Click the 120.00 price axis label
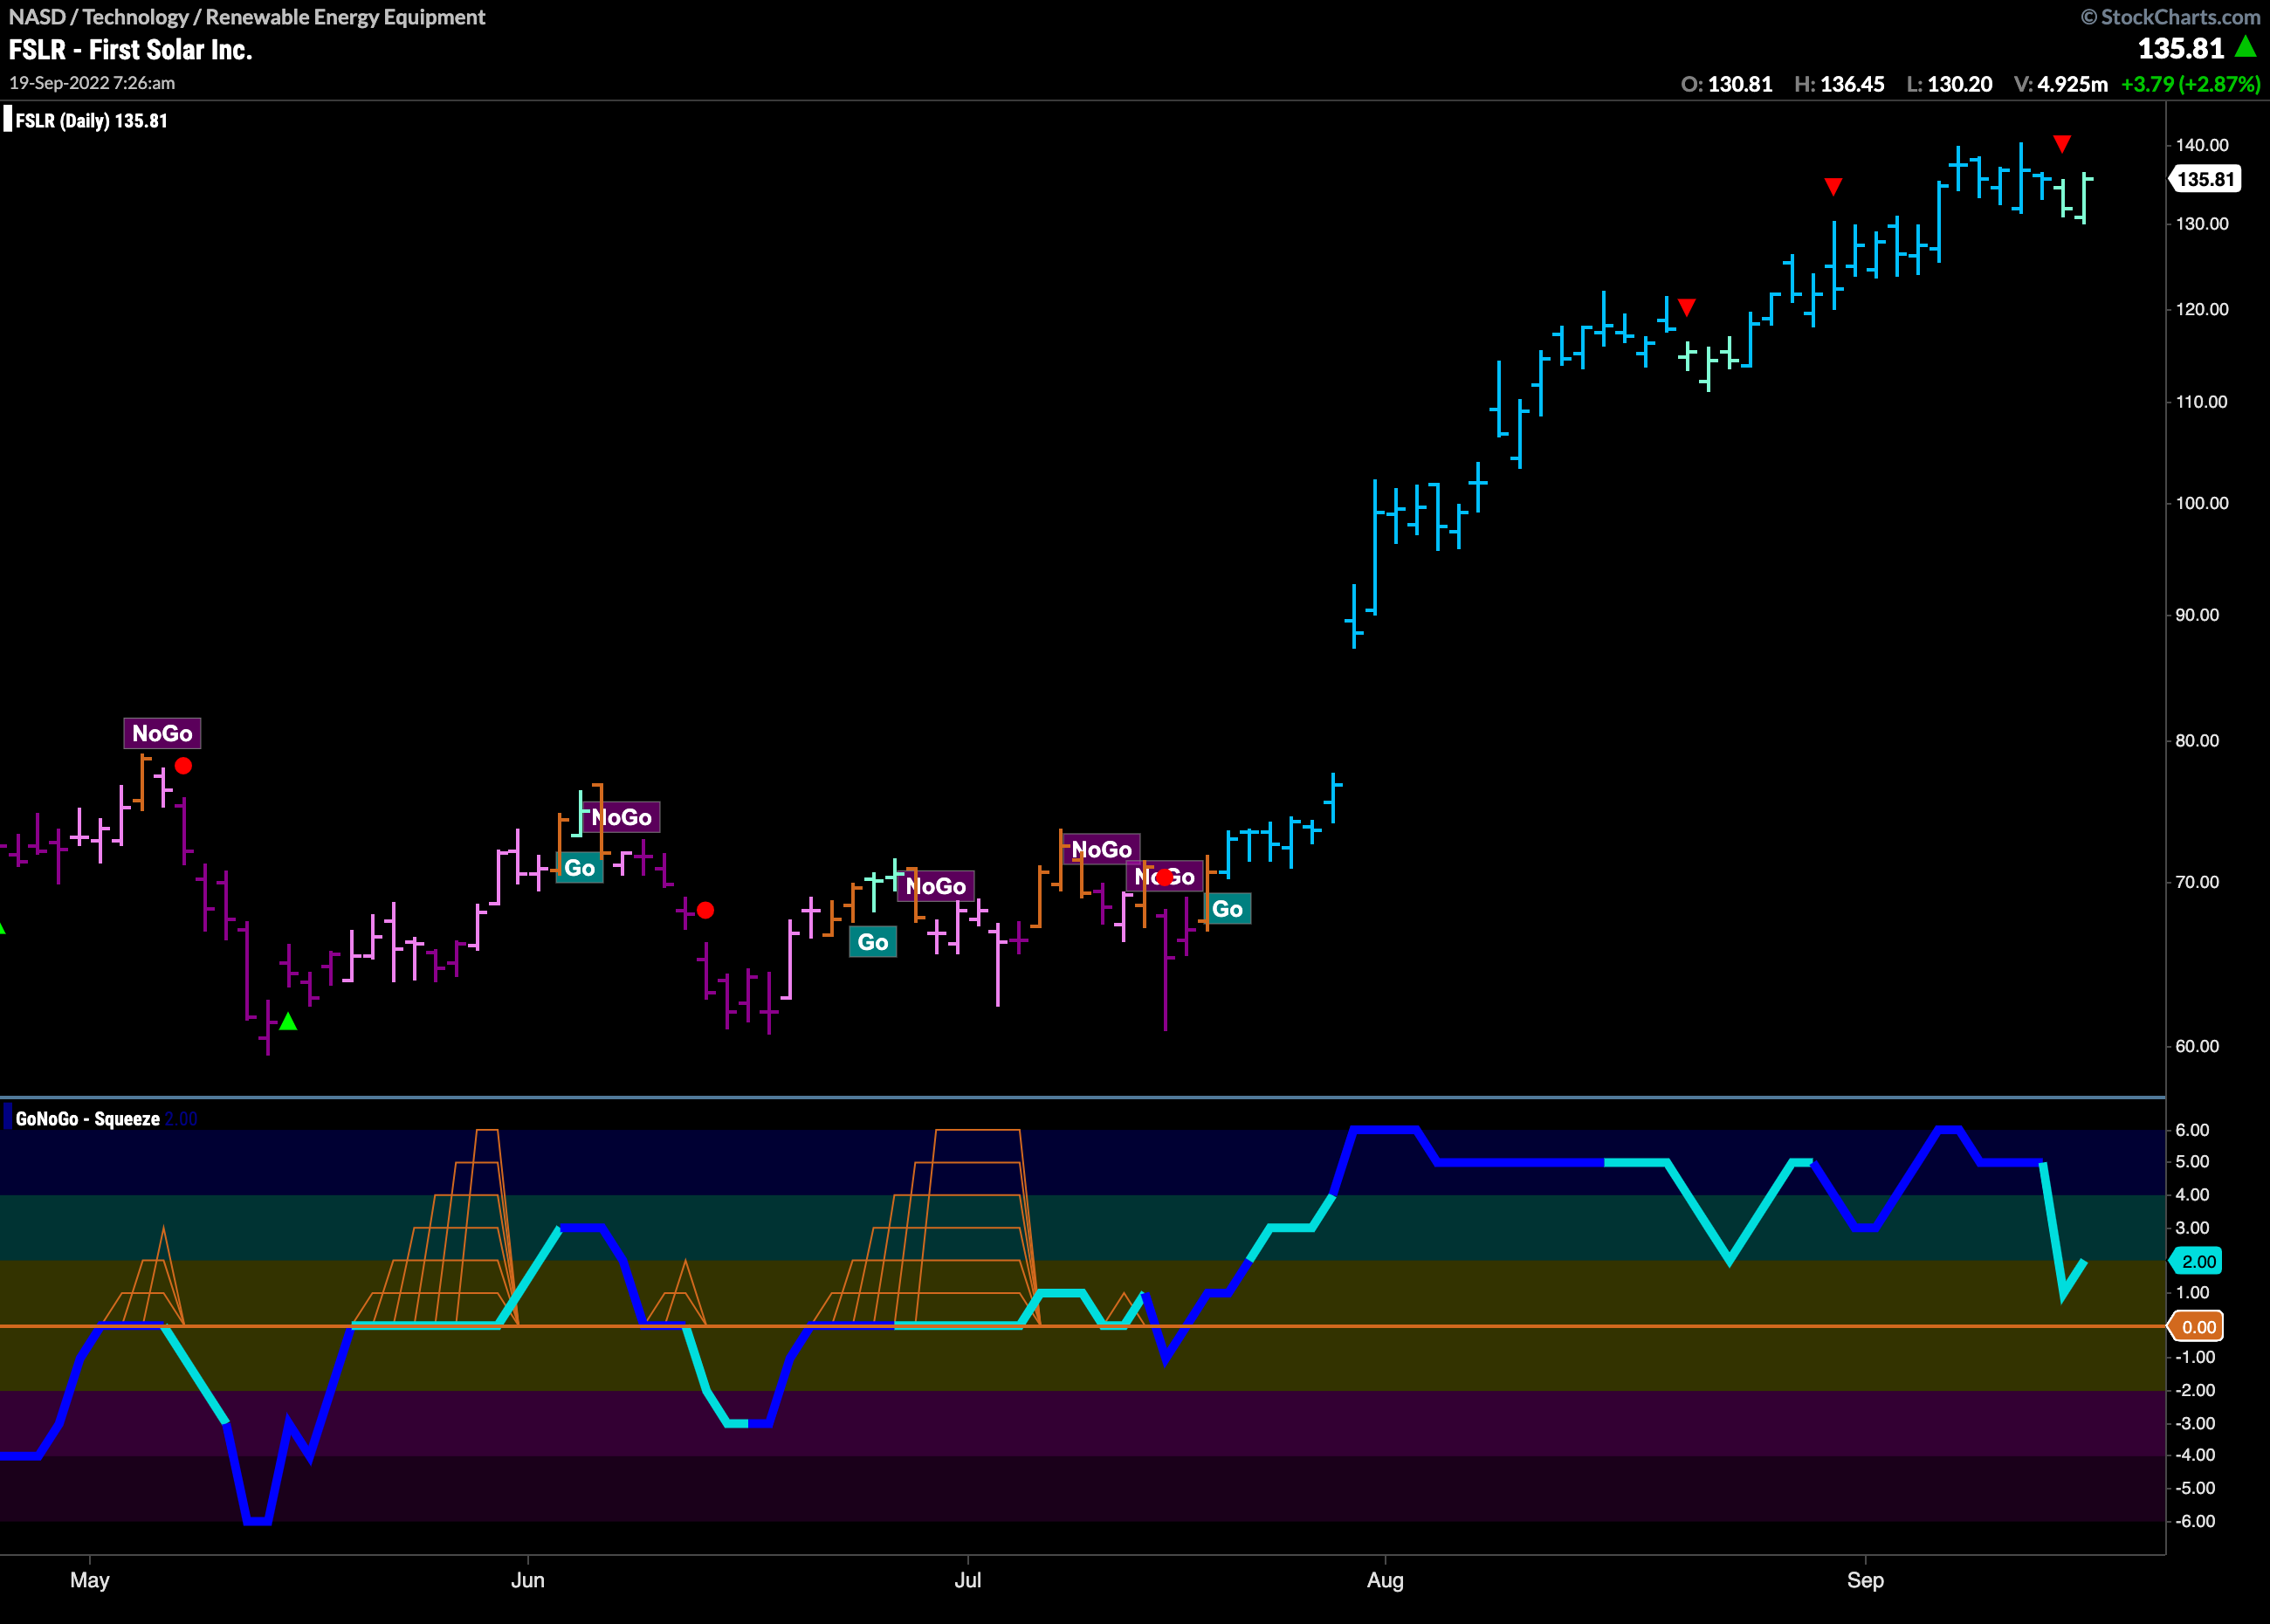 click(x=2201, y=309)
